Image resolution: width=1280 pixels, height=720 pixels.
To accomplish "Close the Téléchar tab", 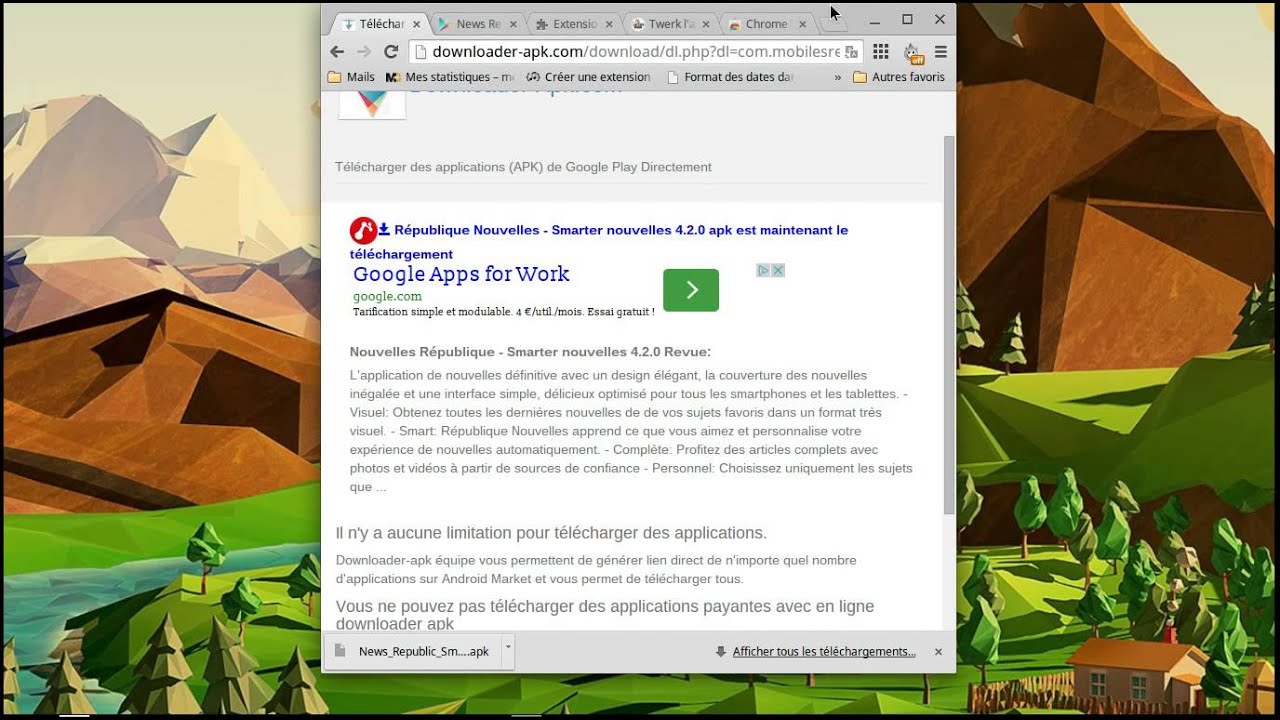I will point(417,24).
